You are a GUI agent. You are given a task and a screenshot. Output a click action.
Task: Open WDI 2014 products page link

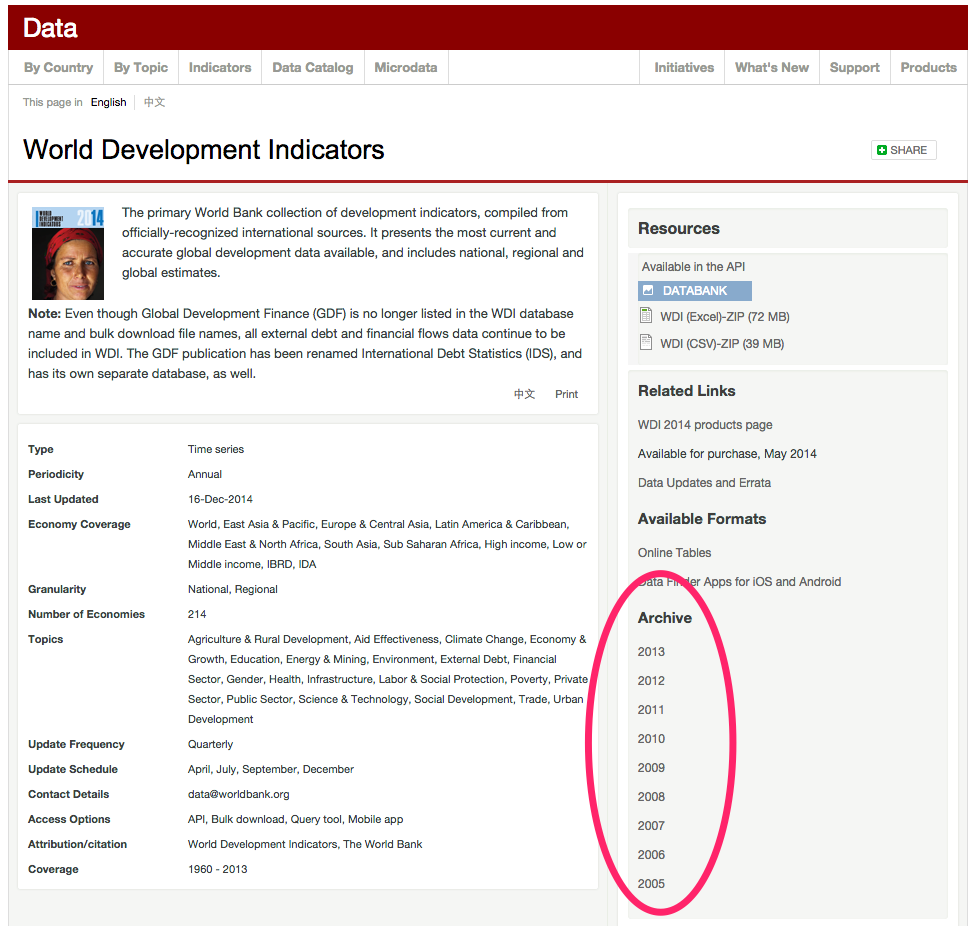click(705, 425)
